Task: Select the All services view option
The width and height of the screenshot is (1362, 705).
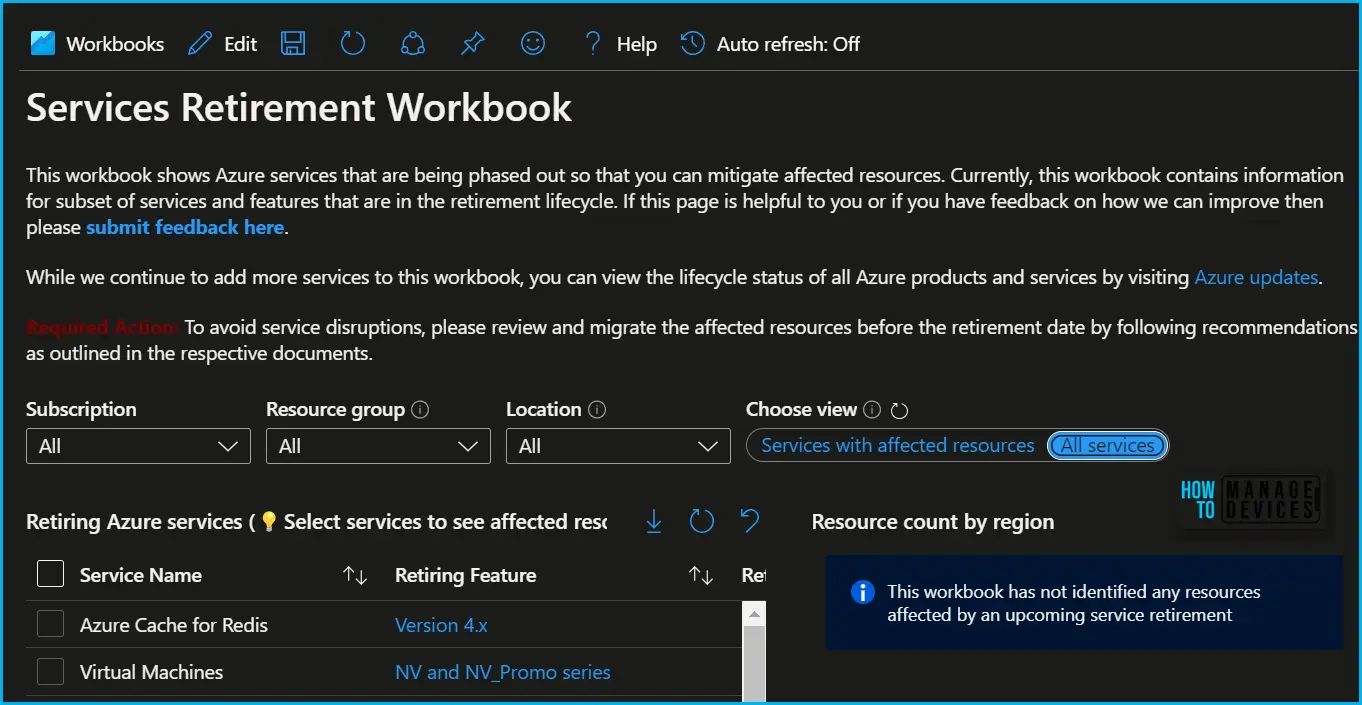Action: pos(1107,446)
